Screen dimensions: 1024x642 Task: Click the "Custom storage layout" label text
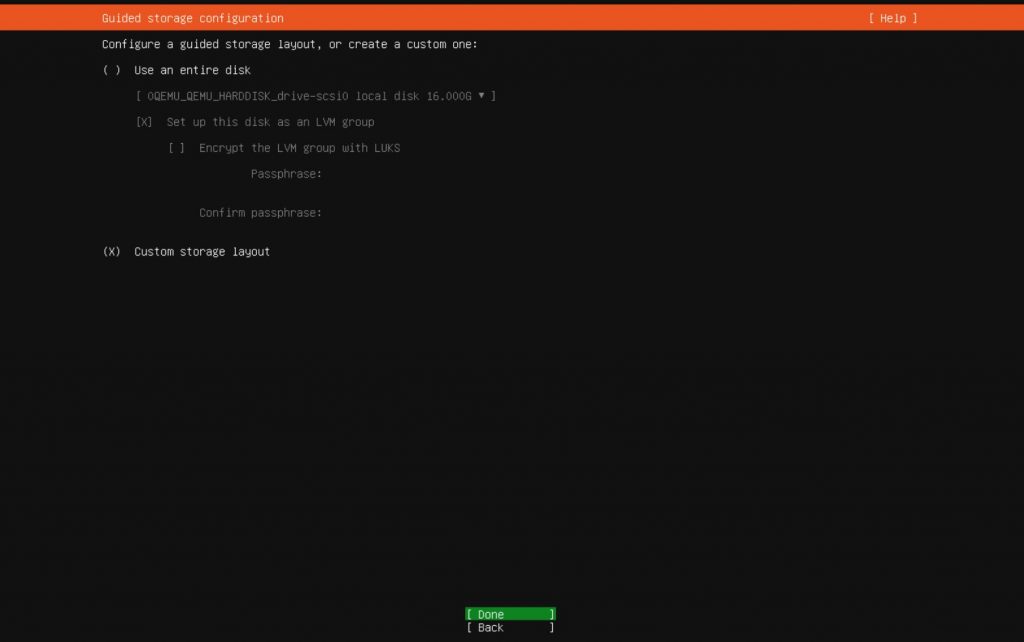[202, 252]
